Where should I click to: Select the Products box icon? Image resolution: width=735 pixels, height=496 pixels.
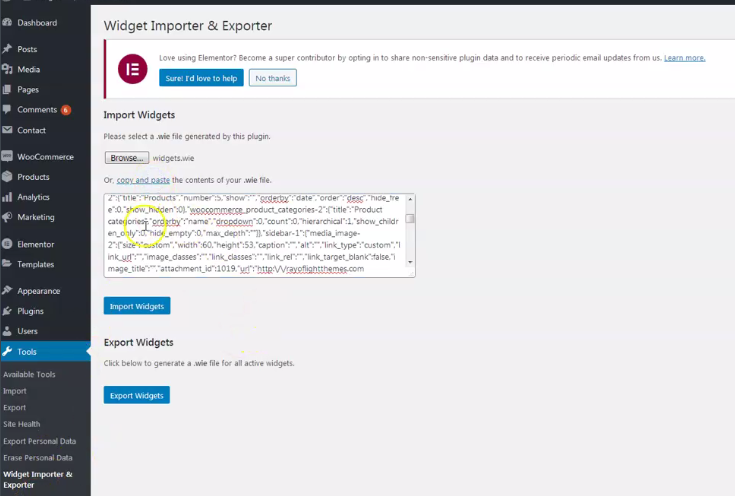pos(8,177)
